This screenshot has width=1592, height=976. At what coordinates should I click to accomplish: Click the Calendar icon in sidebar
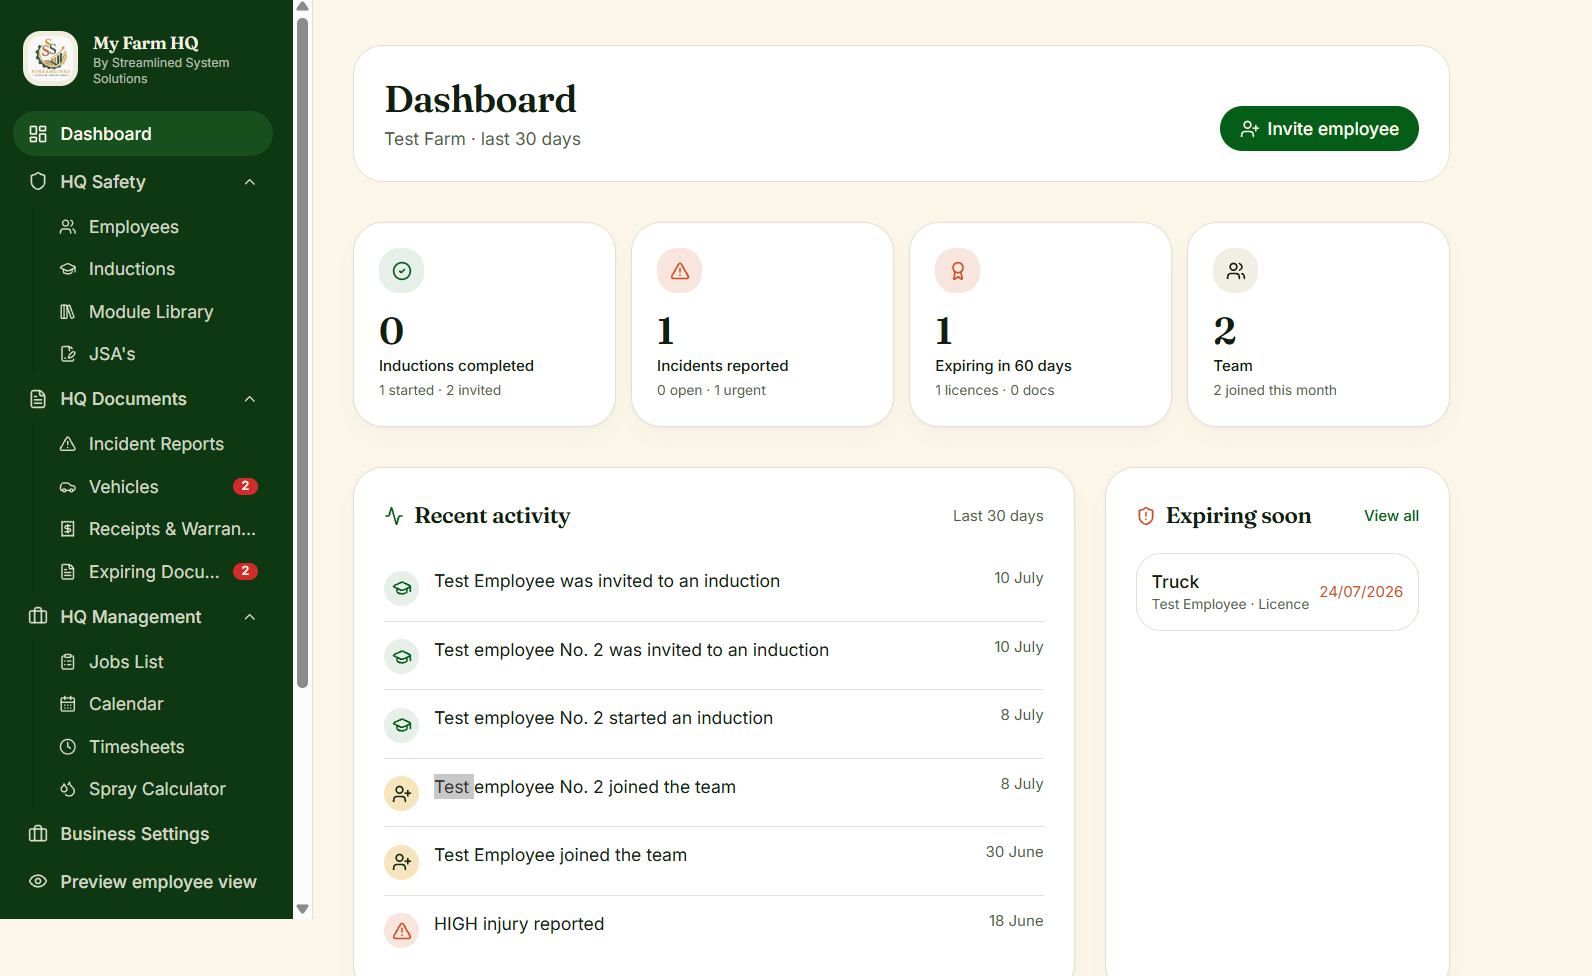(x=68, y=704)
